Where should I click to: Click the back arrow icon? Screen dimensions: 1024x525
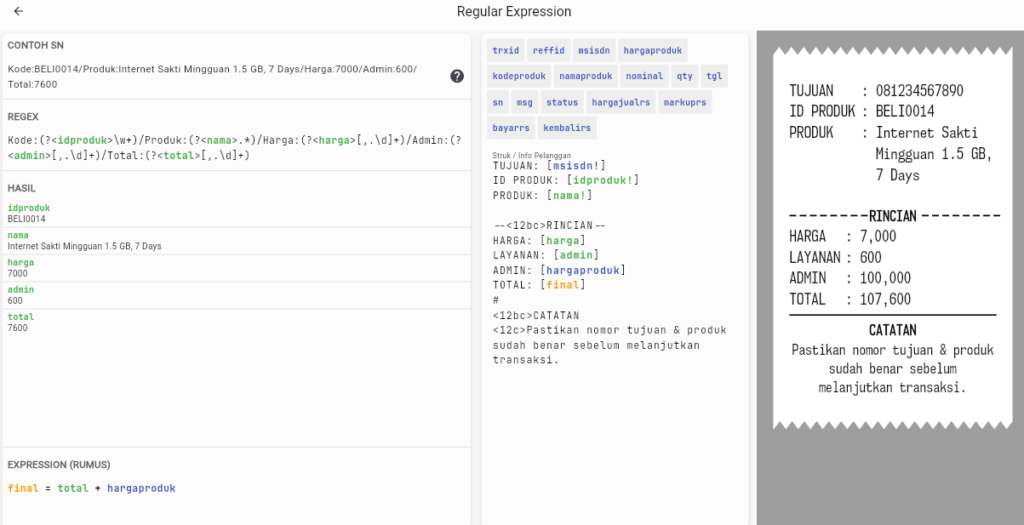click(x=19, y=12)
